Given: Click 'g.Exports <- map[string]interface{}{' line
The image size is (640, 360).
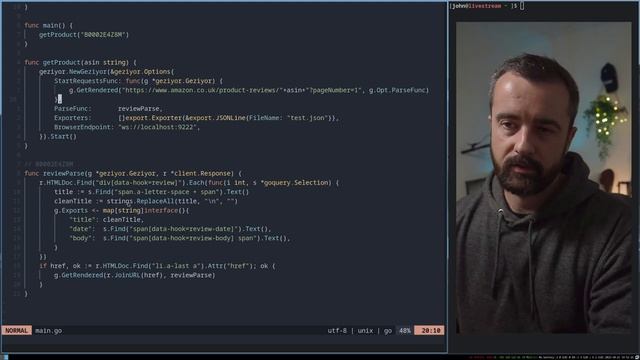Looking at the screenshot, I should [122, 211].
